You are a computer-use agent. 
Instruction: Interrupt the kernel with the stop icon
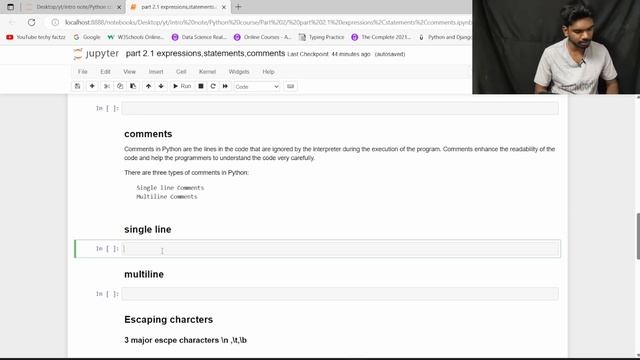click(201, 87)
